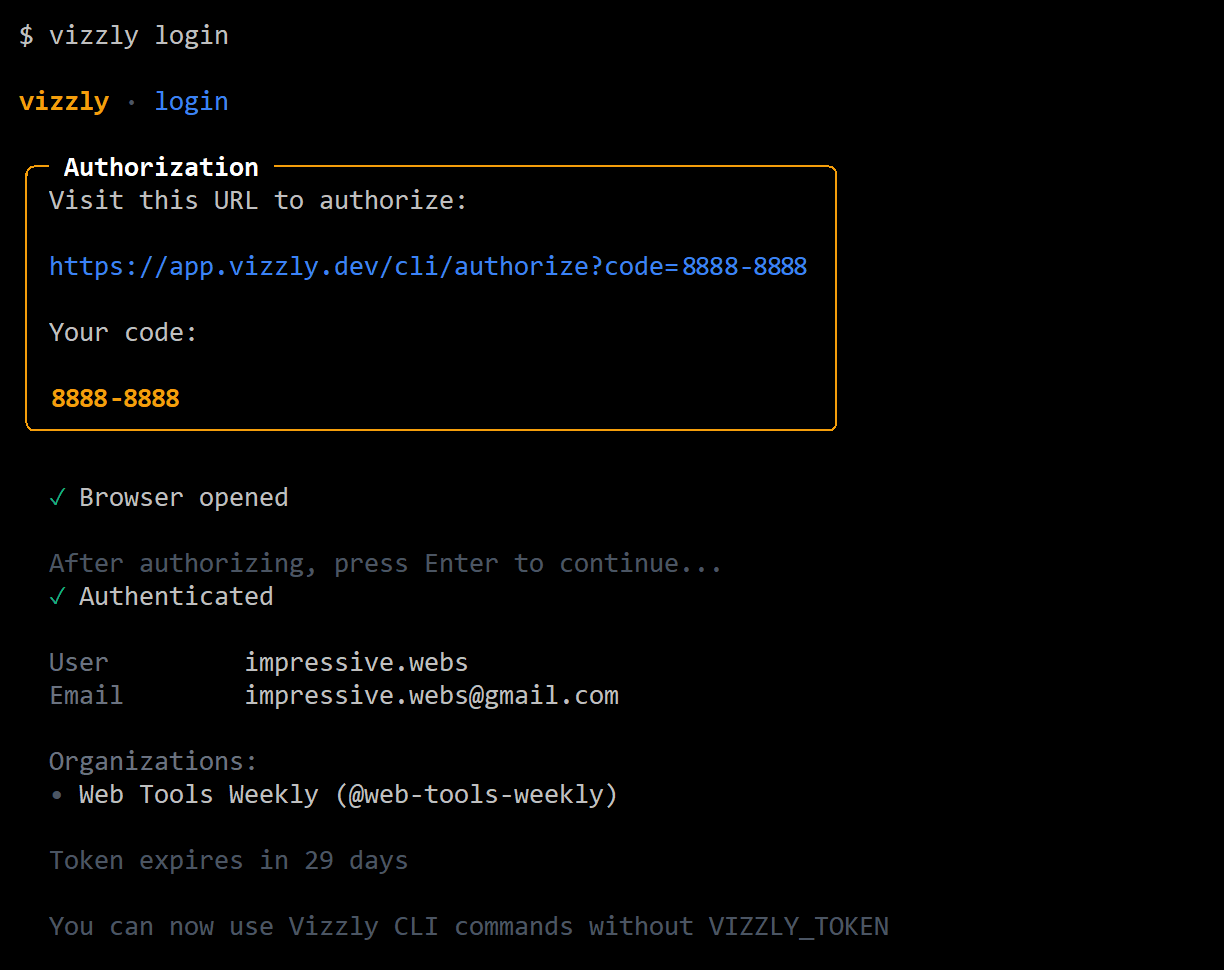This screenshot has width=1224, height=970.
Task: Click the press Enter to continue message
Action: (385, 563)
